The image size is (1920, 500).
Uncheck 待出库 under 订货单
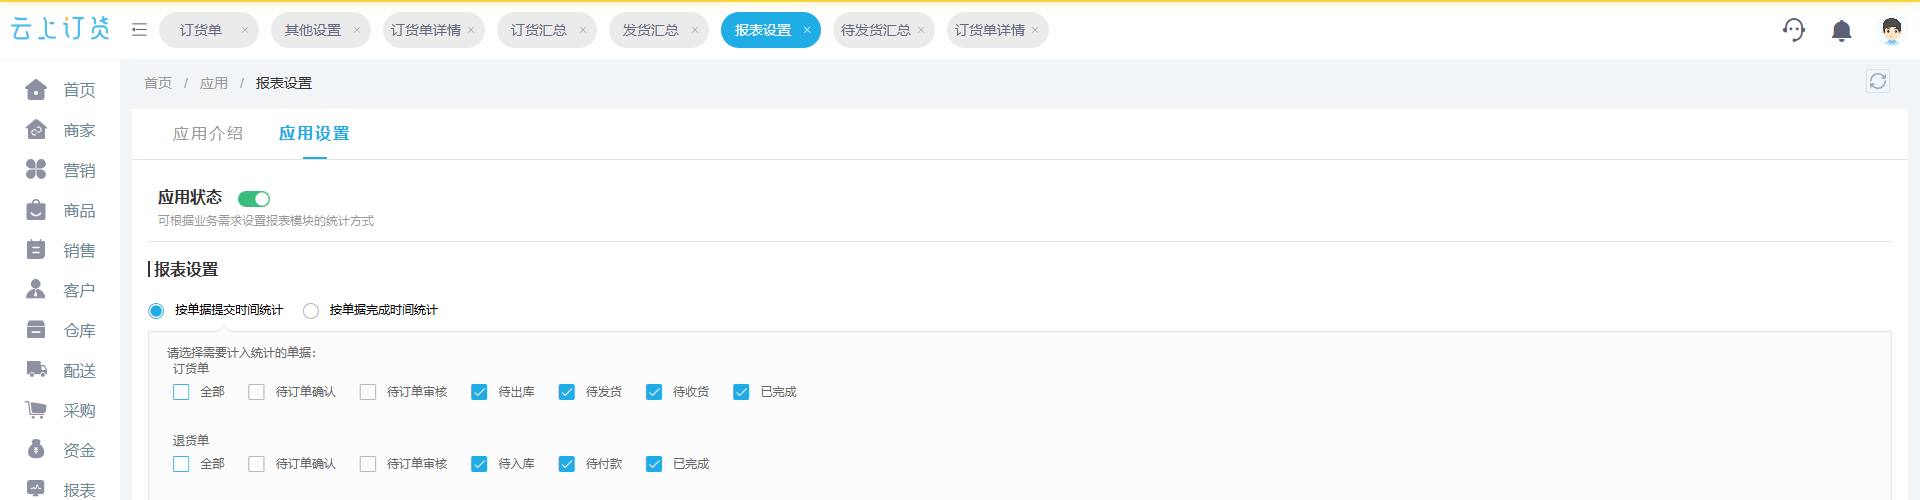click(x=479, y=392)
